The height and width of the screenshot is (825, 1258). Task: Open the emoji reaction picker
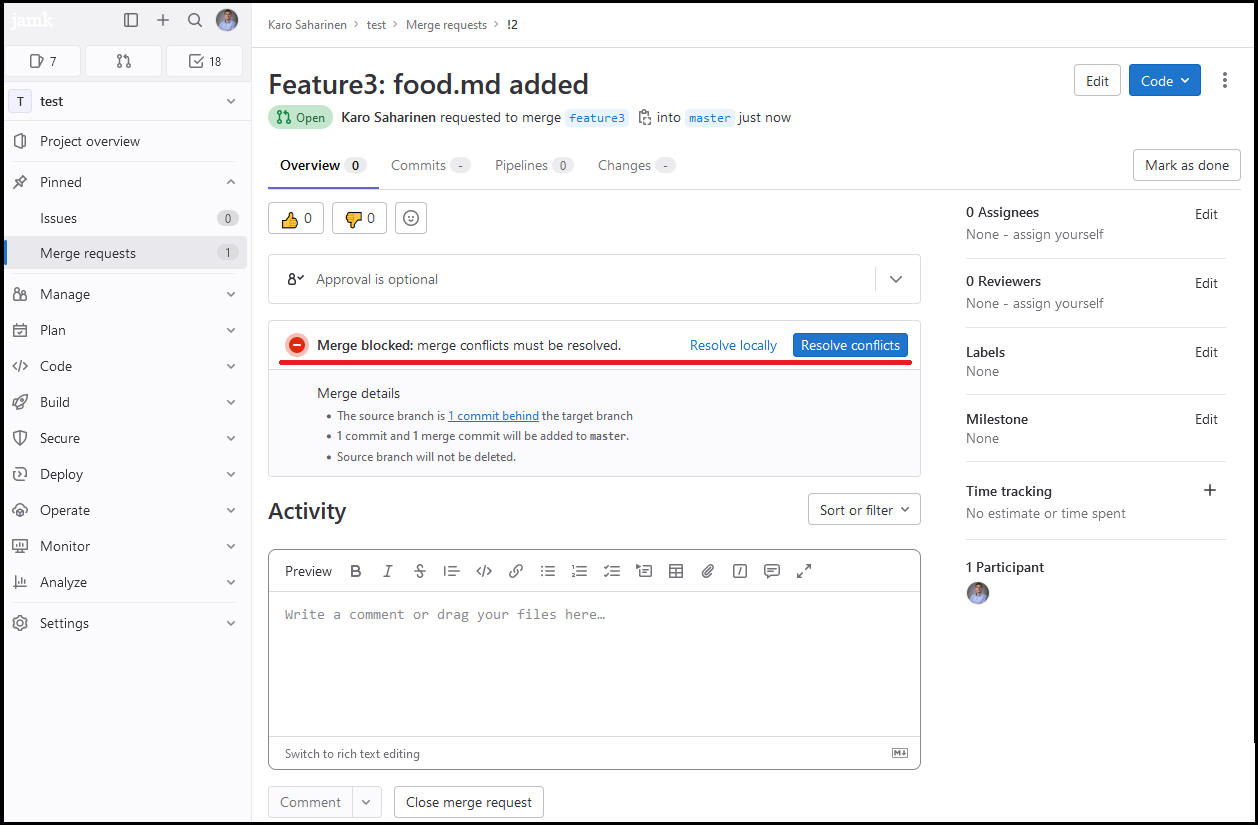tap(411, 218)
